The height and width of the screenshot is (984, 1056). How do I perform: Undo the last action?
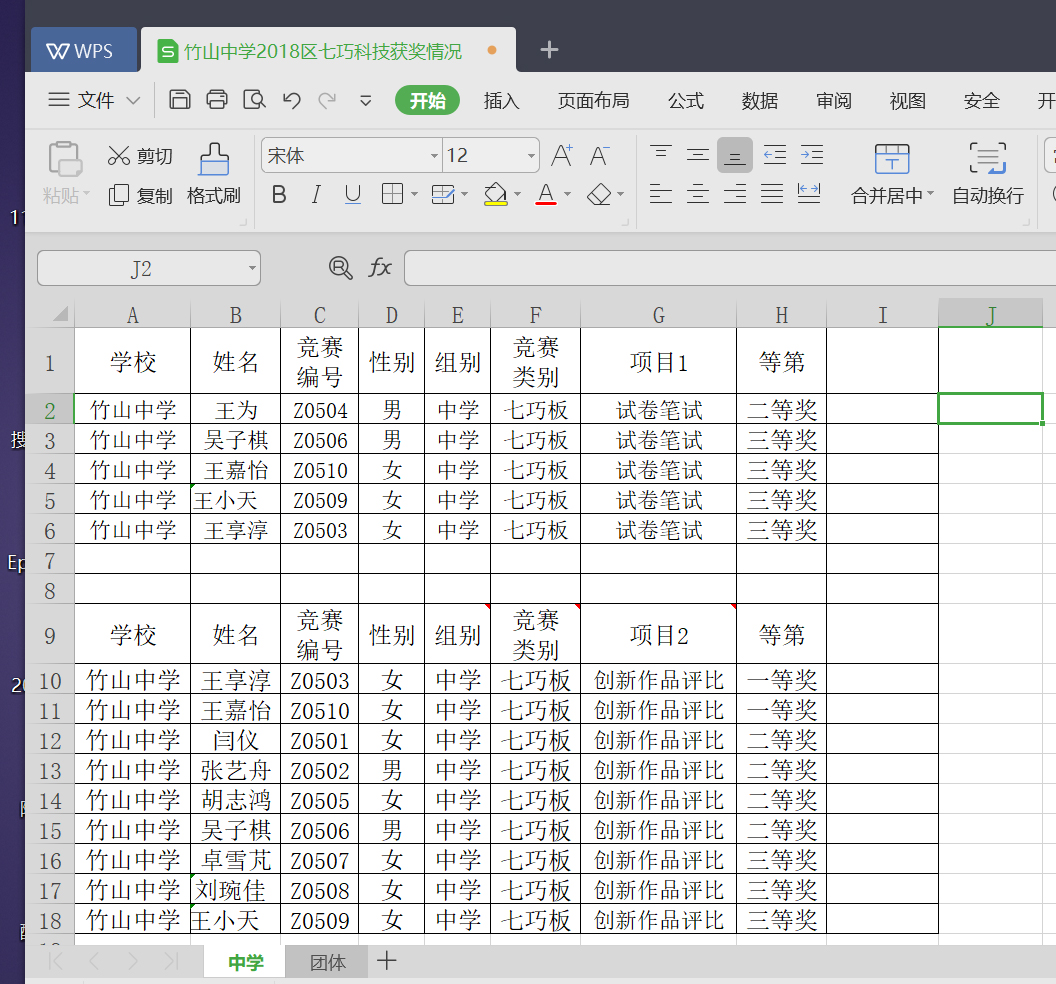[x=291, y=100]
